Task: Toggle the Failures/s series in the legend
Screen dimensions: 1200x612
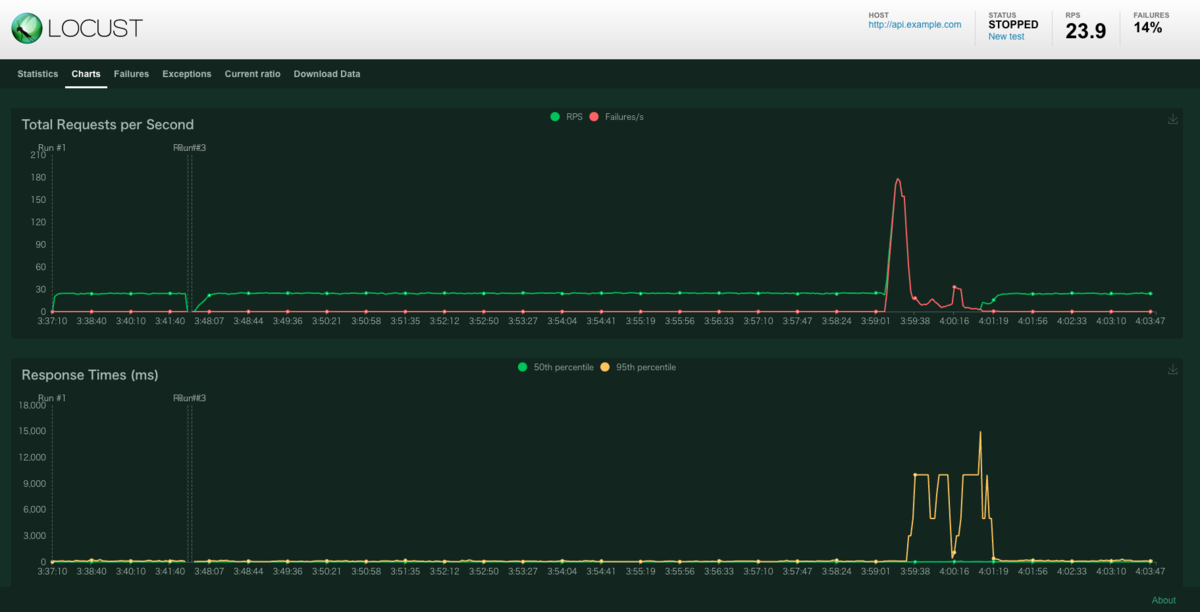Action: click(617, 117)
